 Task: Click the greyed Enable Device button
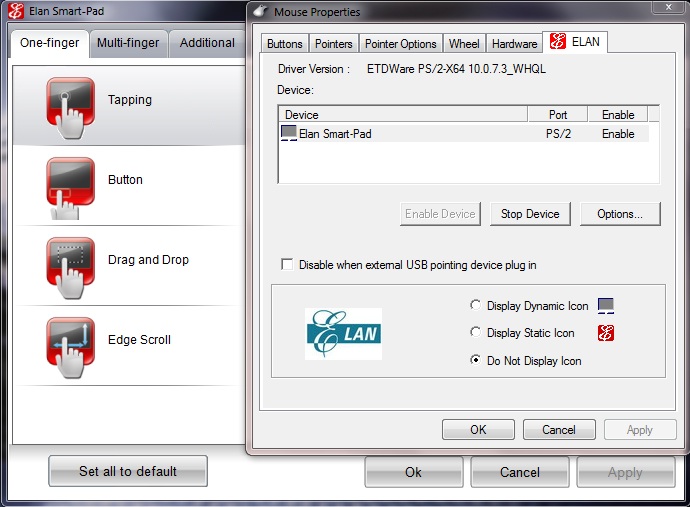[440, 214]
